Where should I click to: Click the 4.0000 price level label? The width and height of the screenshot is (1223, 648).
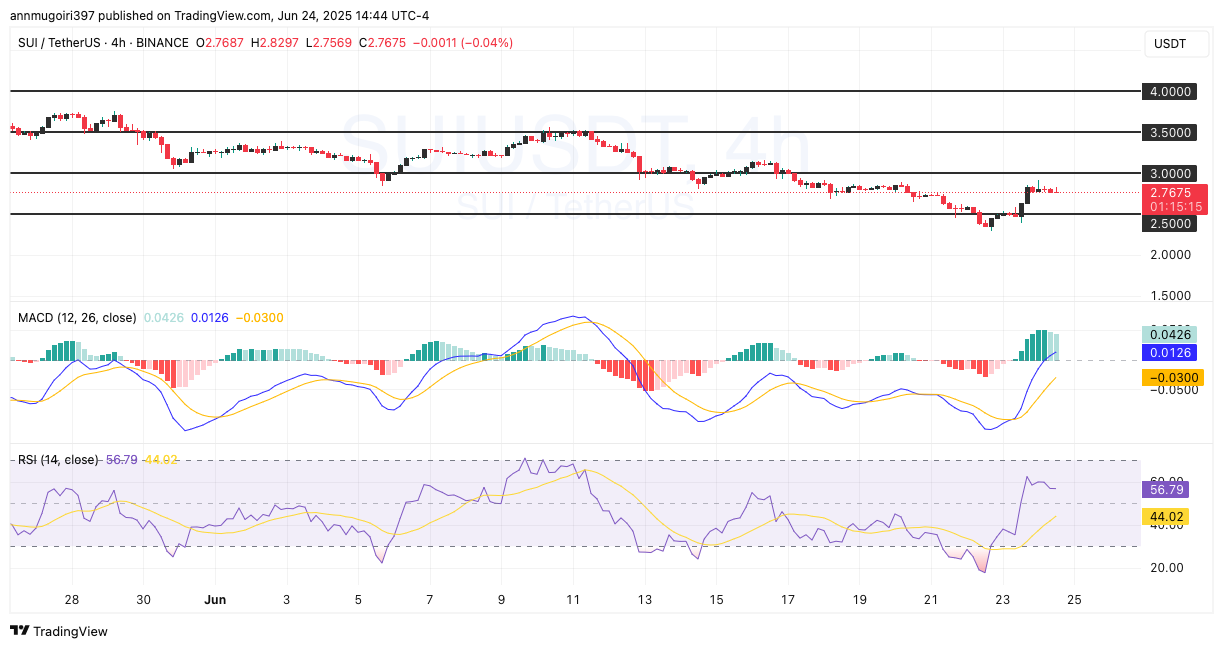[1170, 91]
